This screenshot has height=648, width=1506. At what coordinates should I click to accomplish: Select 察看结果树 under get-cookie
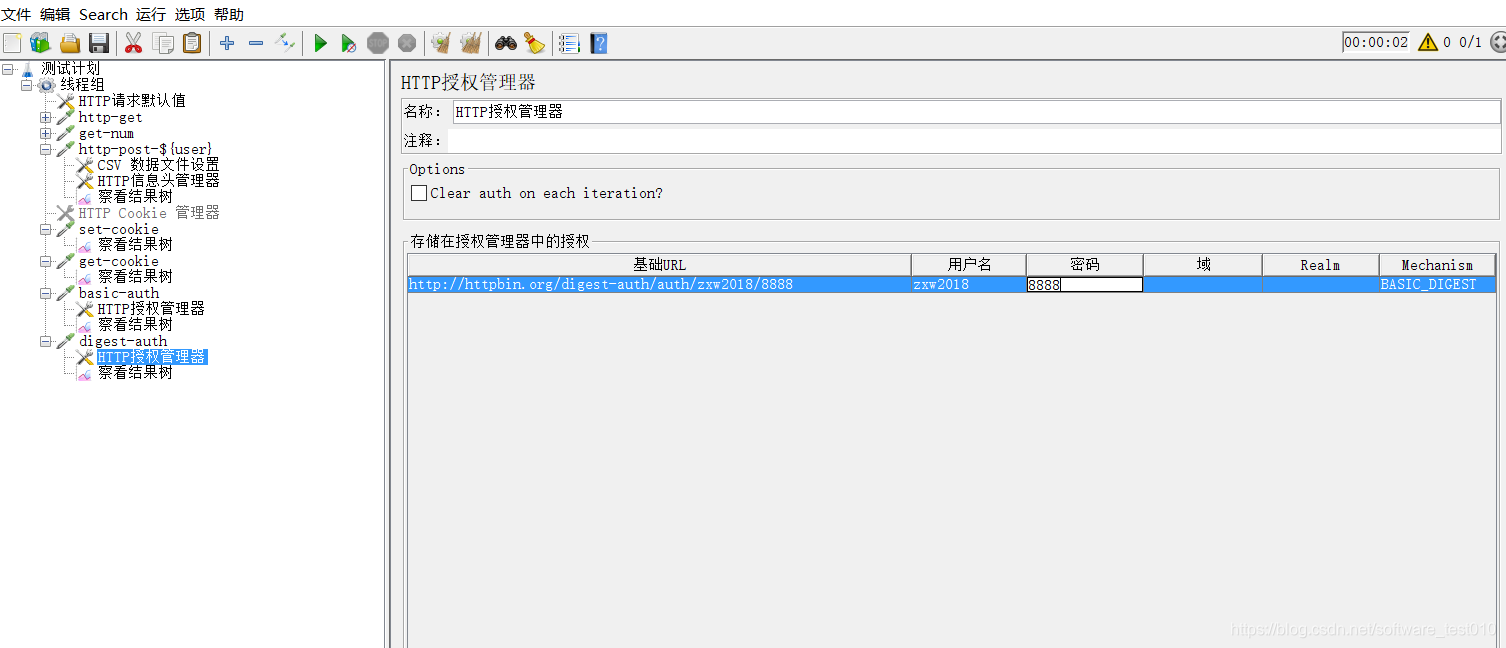click(135, 277)
